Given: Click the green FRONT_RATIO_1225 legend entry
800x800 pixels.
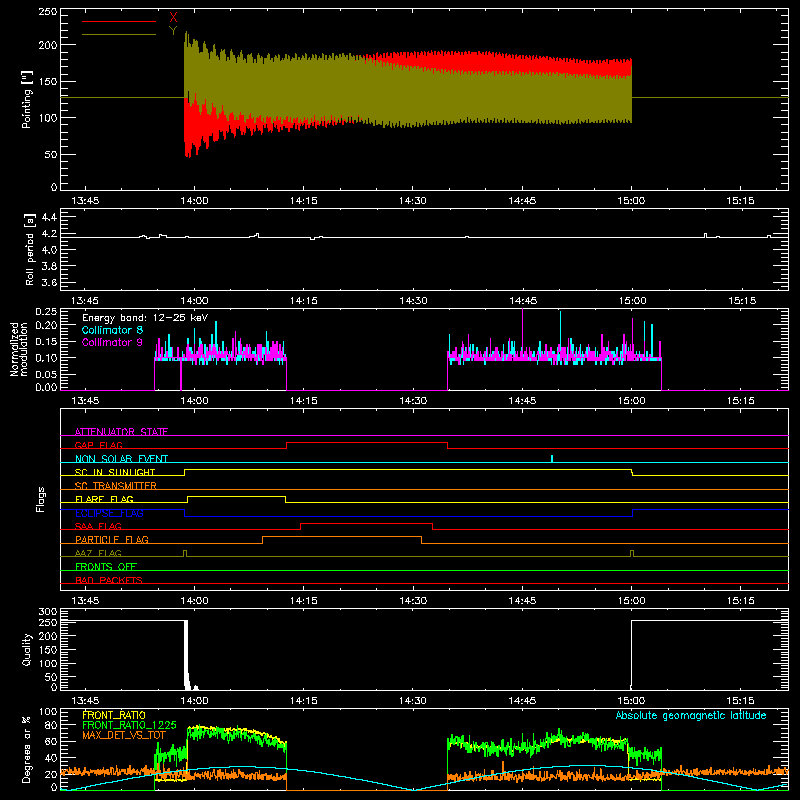Looking at the screenshot, I should point(129,725).
